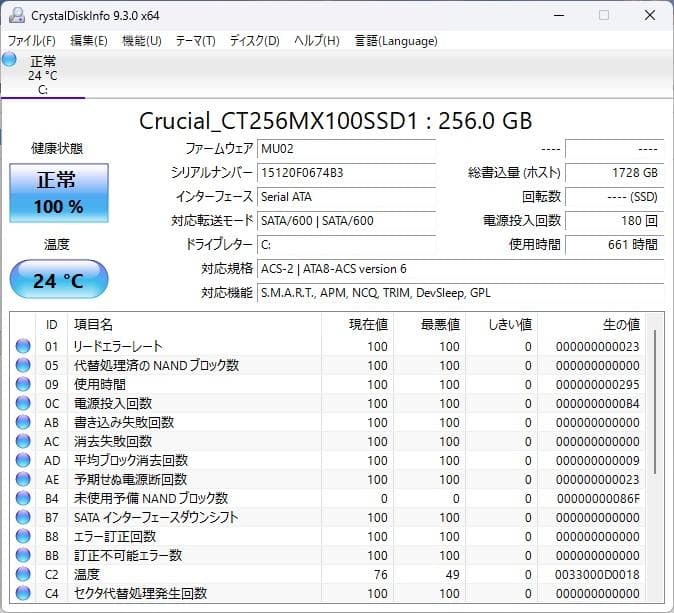Click current value 76 in C2 温度 row
674x613 pixels.
381,574
